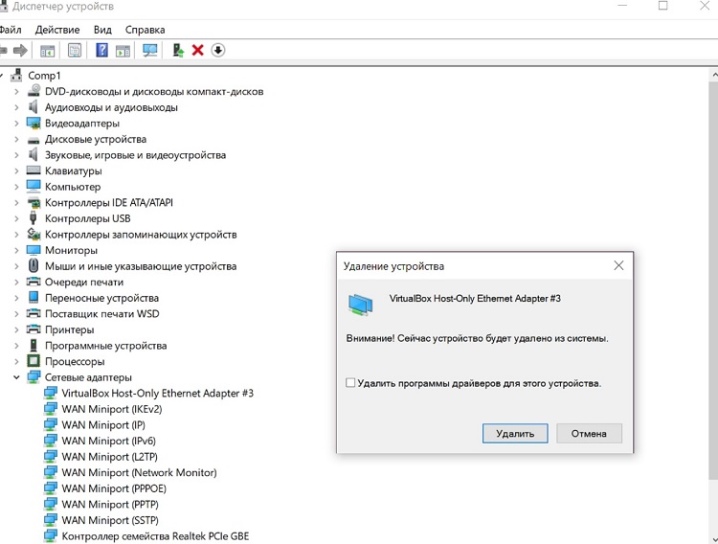The height and width of the screenshot is (544, 718).
Task: Open the Справка menu
Action: click(145, 30)
